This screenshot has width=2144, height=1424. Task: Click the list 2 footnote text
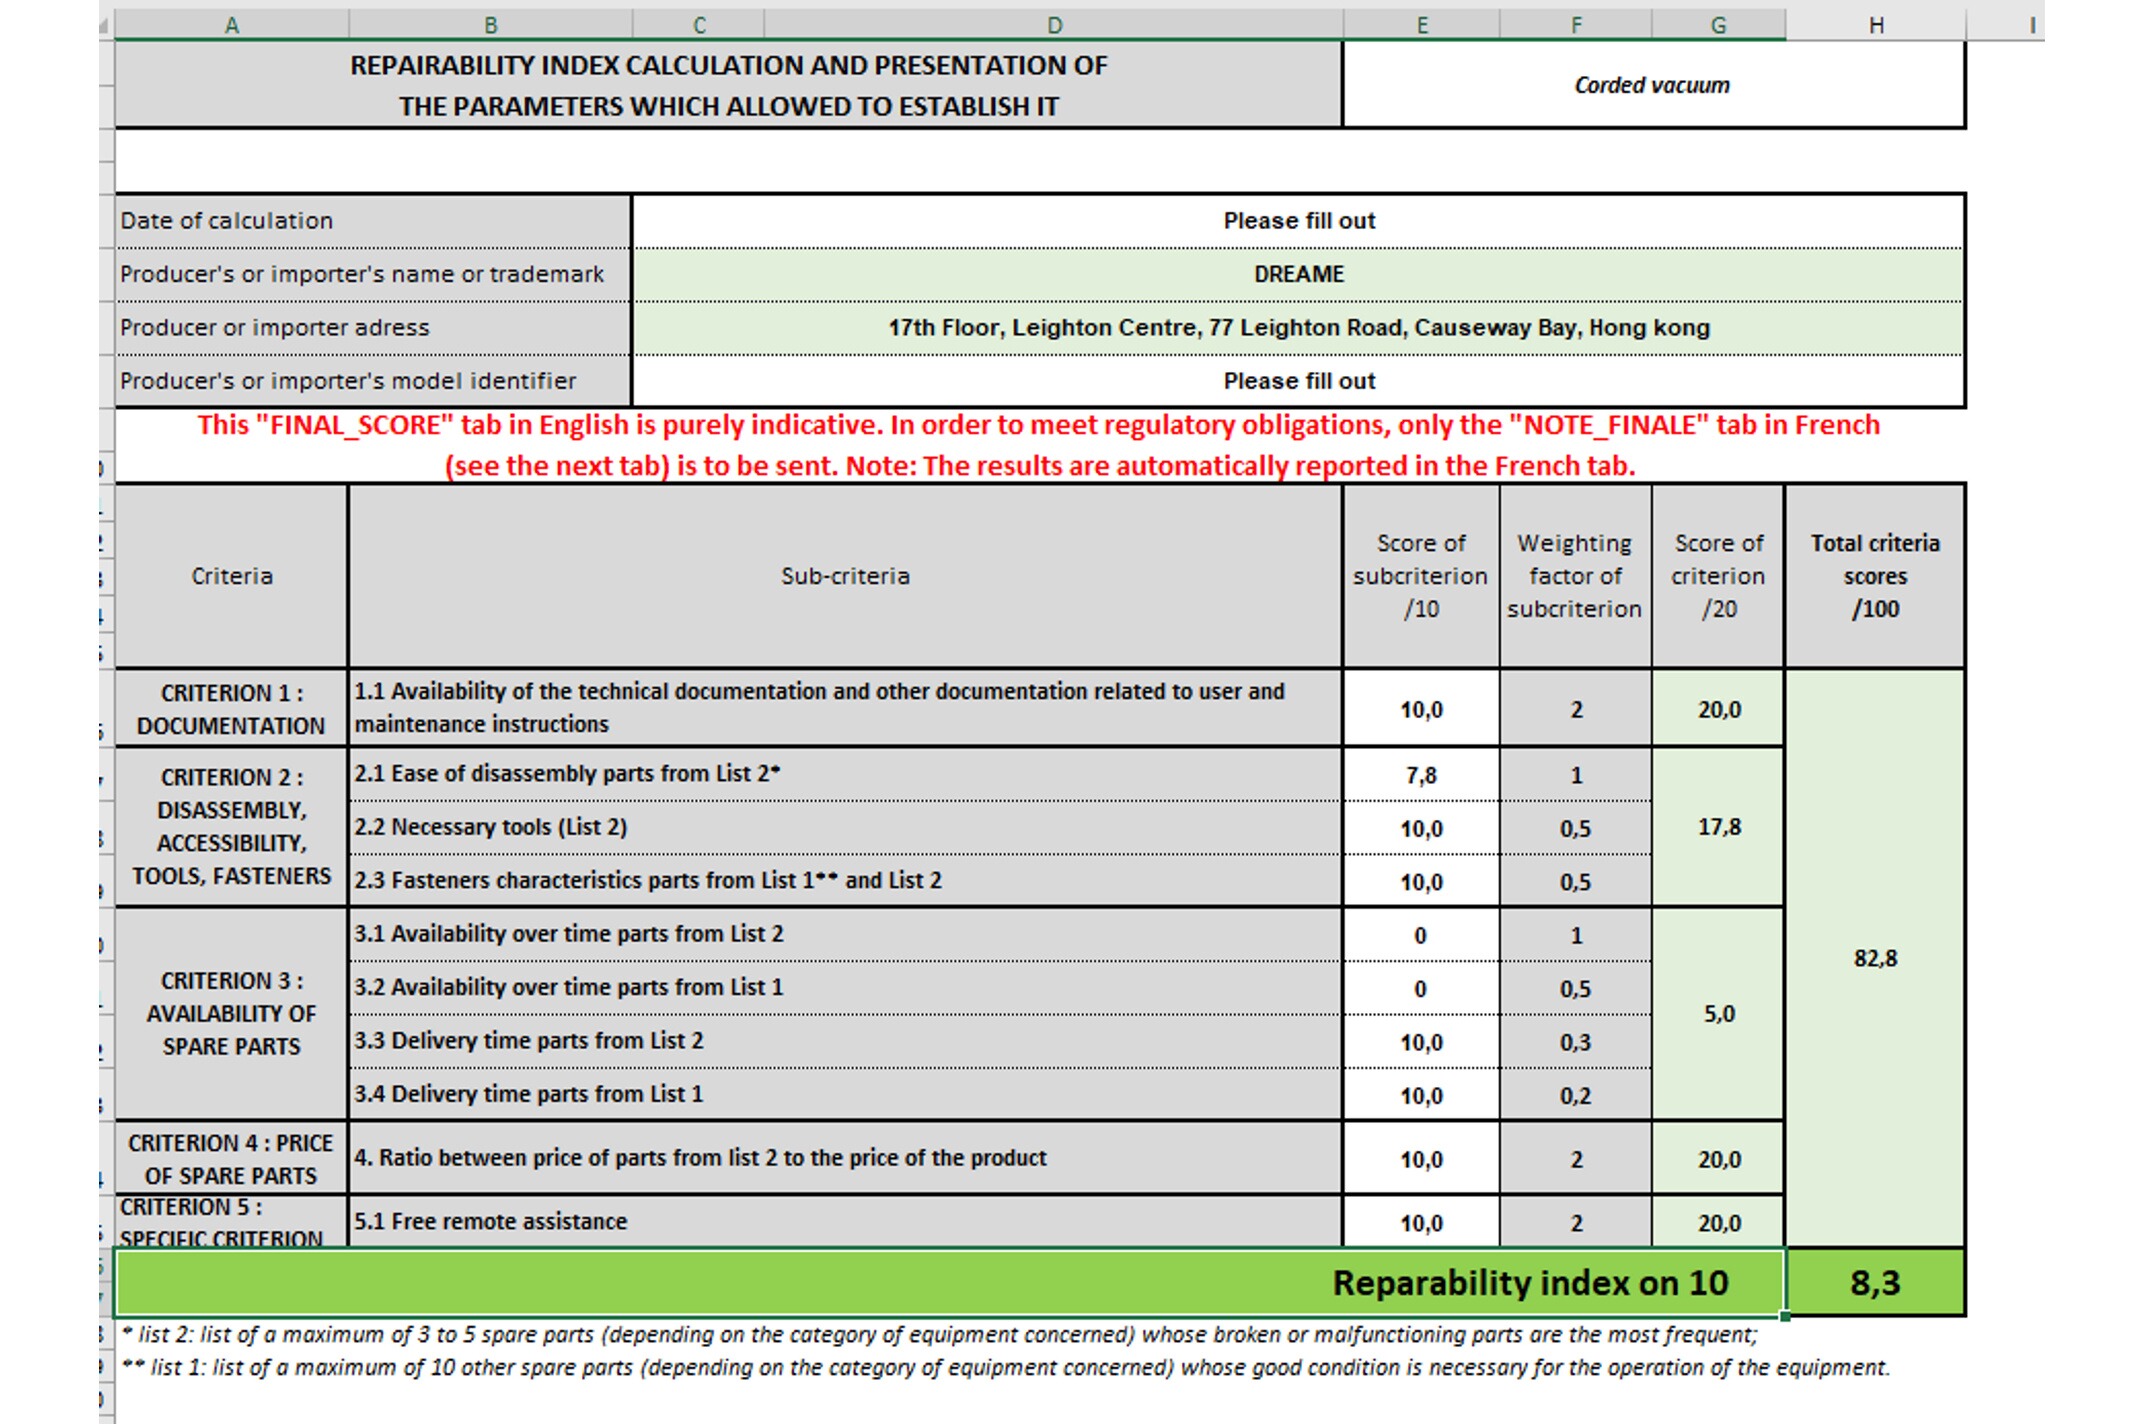click(x=939, y=1335)
